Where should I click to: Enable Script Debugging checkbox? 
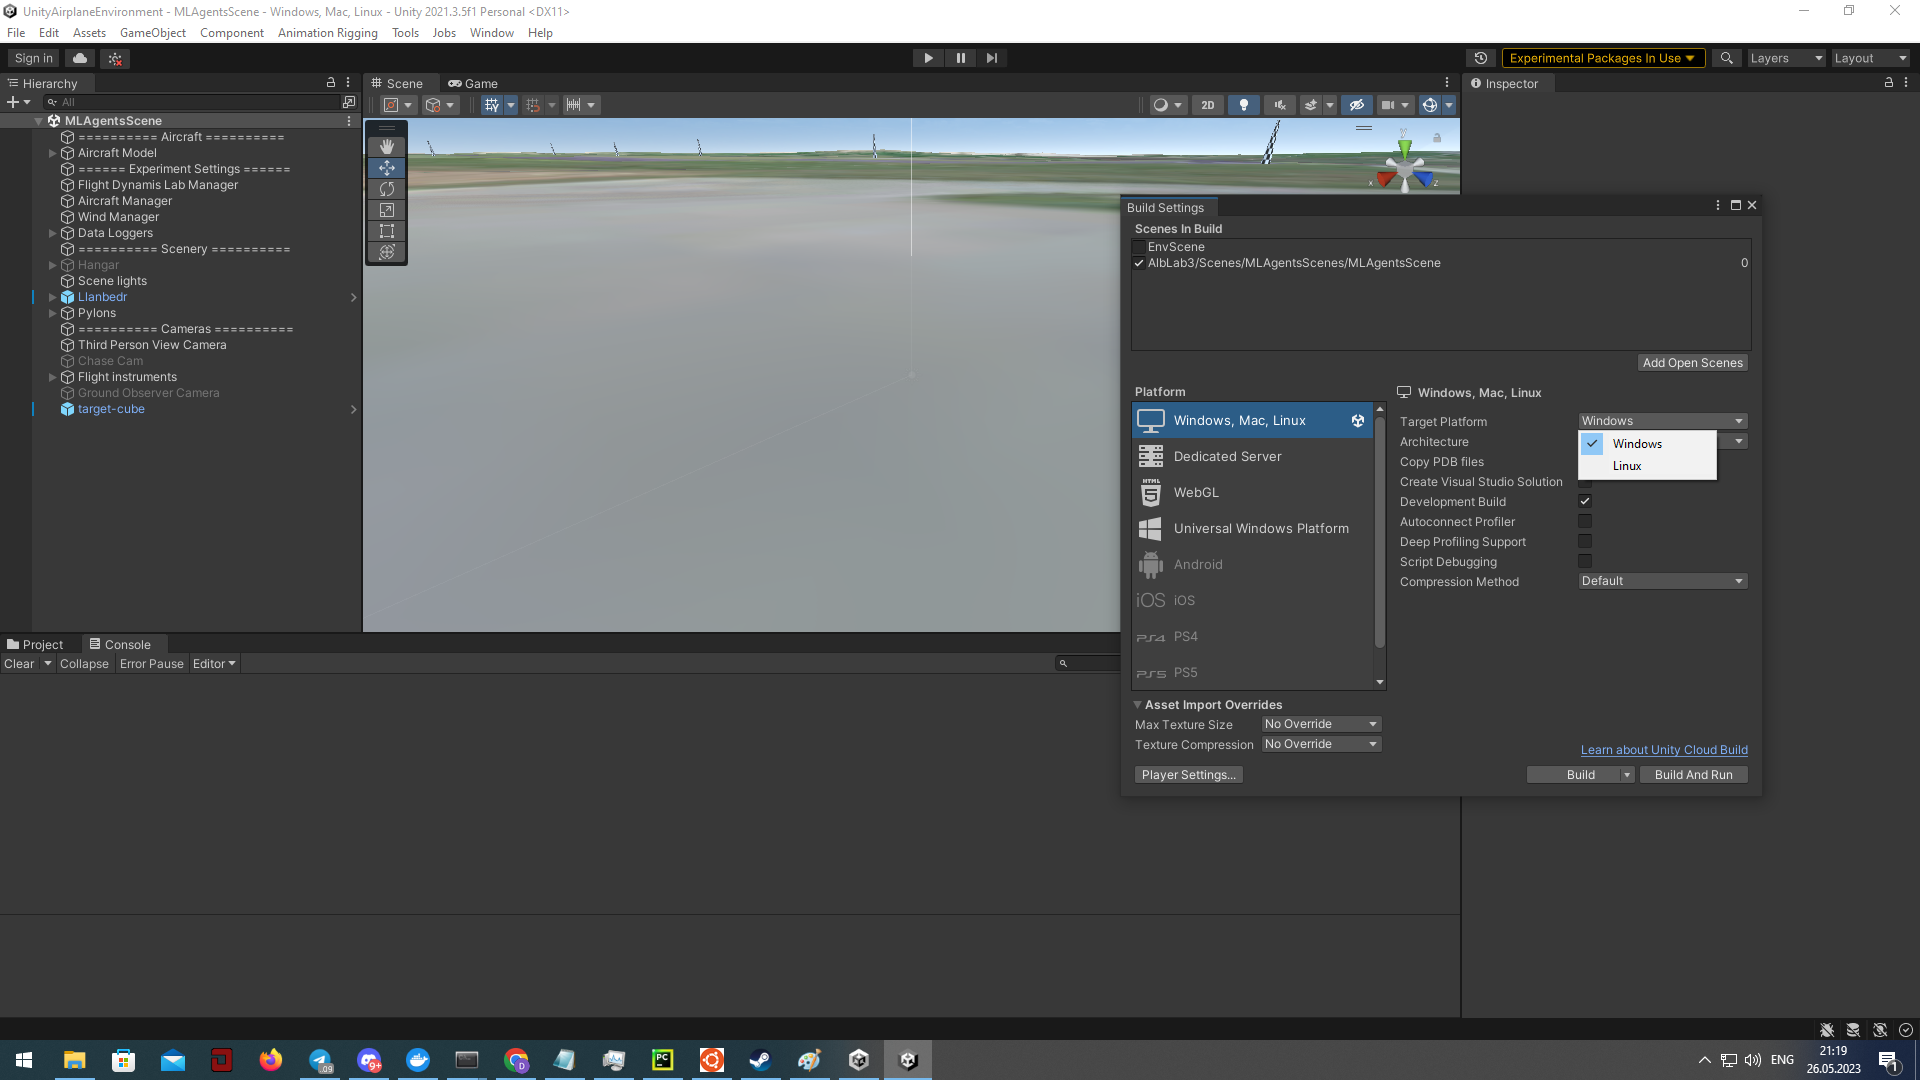coord(1585,561)
